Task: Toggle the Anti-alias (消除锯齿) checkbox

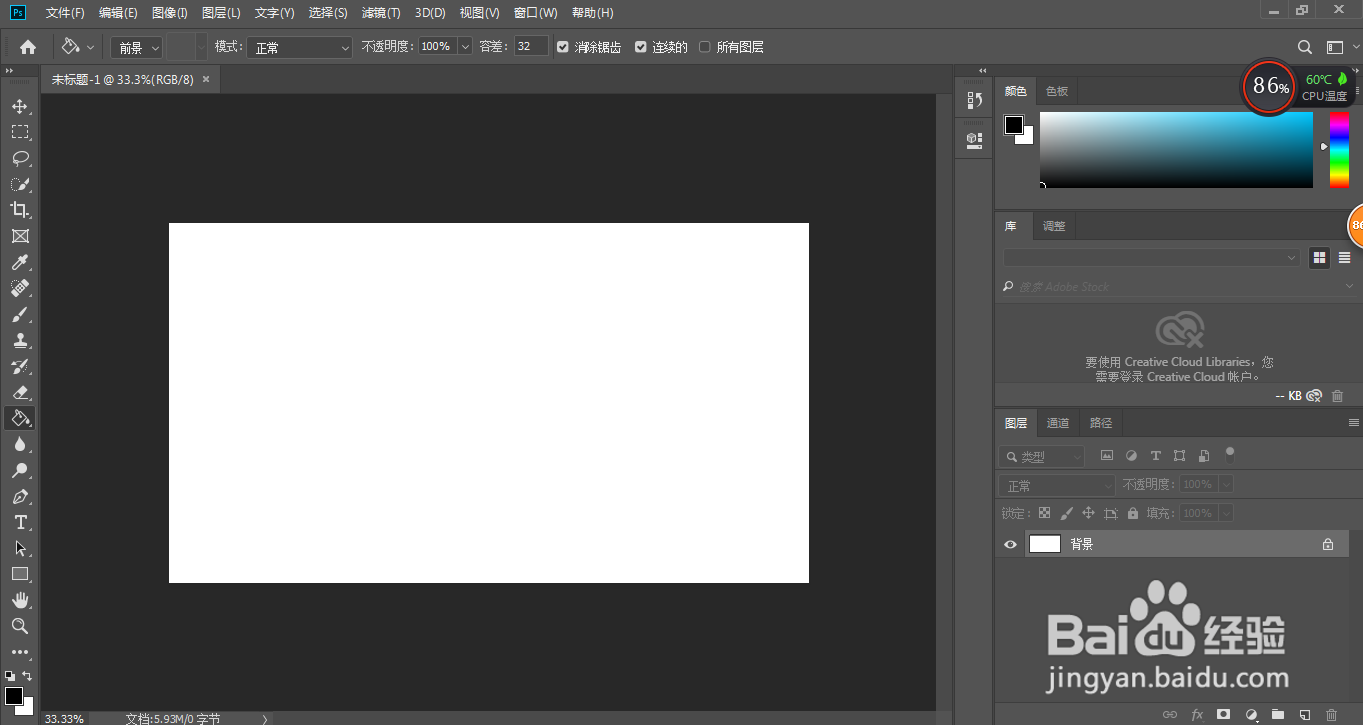Action: click(x=563, y=47)
